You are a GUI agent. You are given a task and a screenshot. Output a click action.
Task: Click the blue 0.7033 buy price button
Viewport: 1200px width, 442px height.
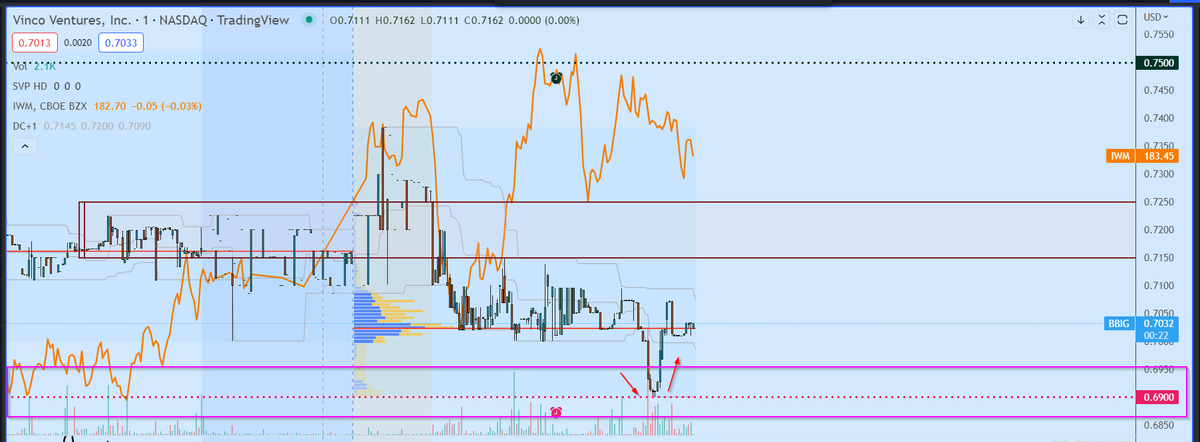(123, 42)
